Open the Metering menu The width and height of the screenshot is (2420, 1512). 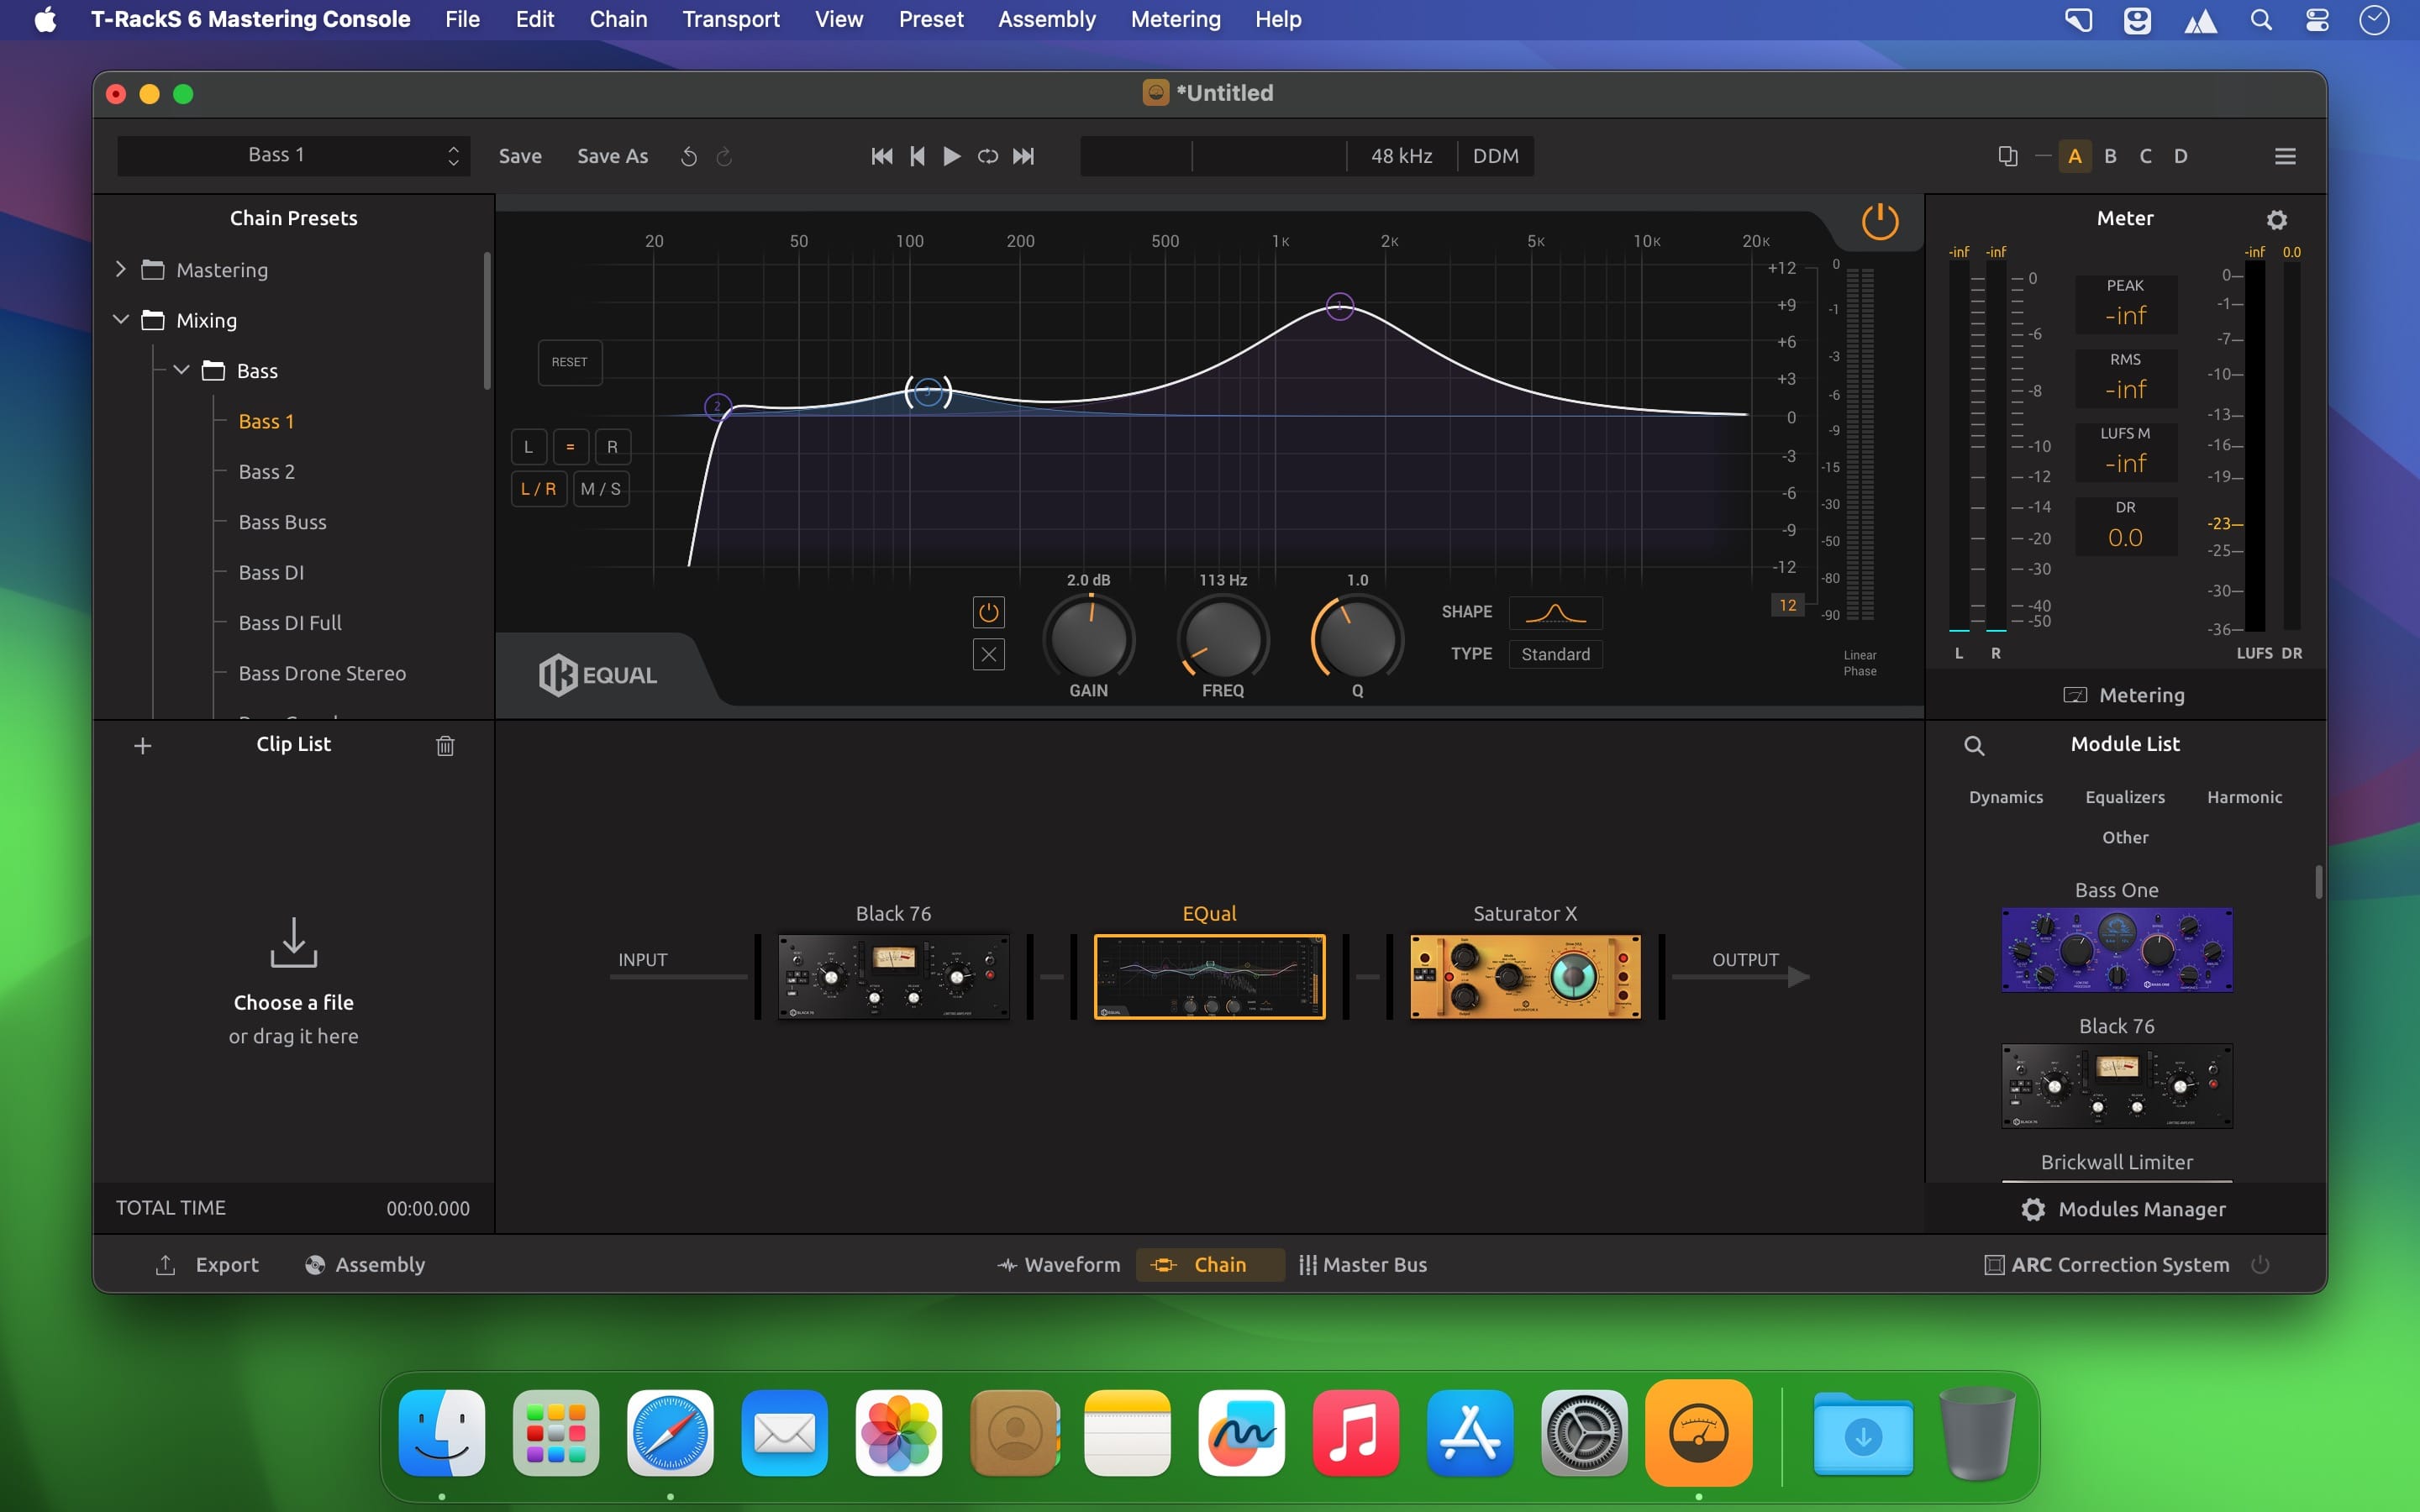coord(1175,19)
